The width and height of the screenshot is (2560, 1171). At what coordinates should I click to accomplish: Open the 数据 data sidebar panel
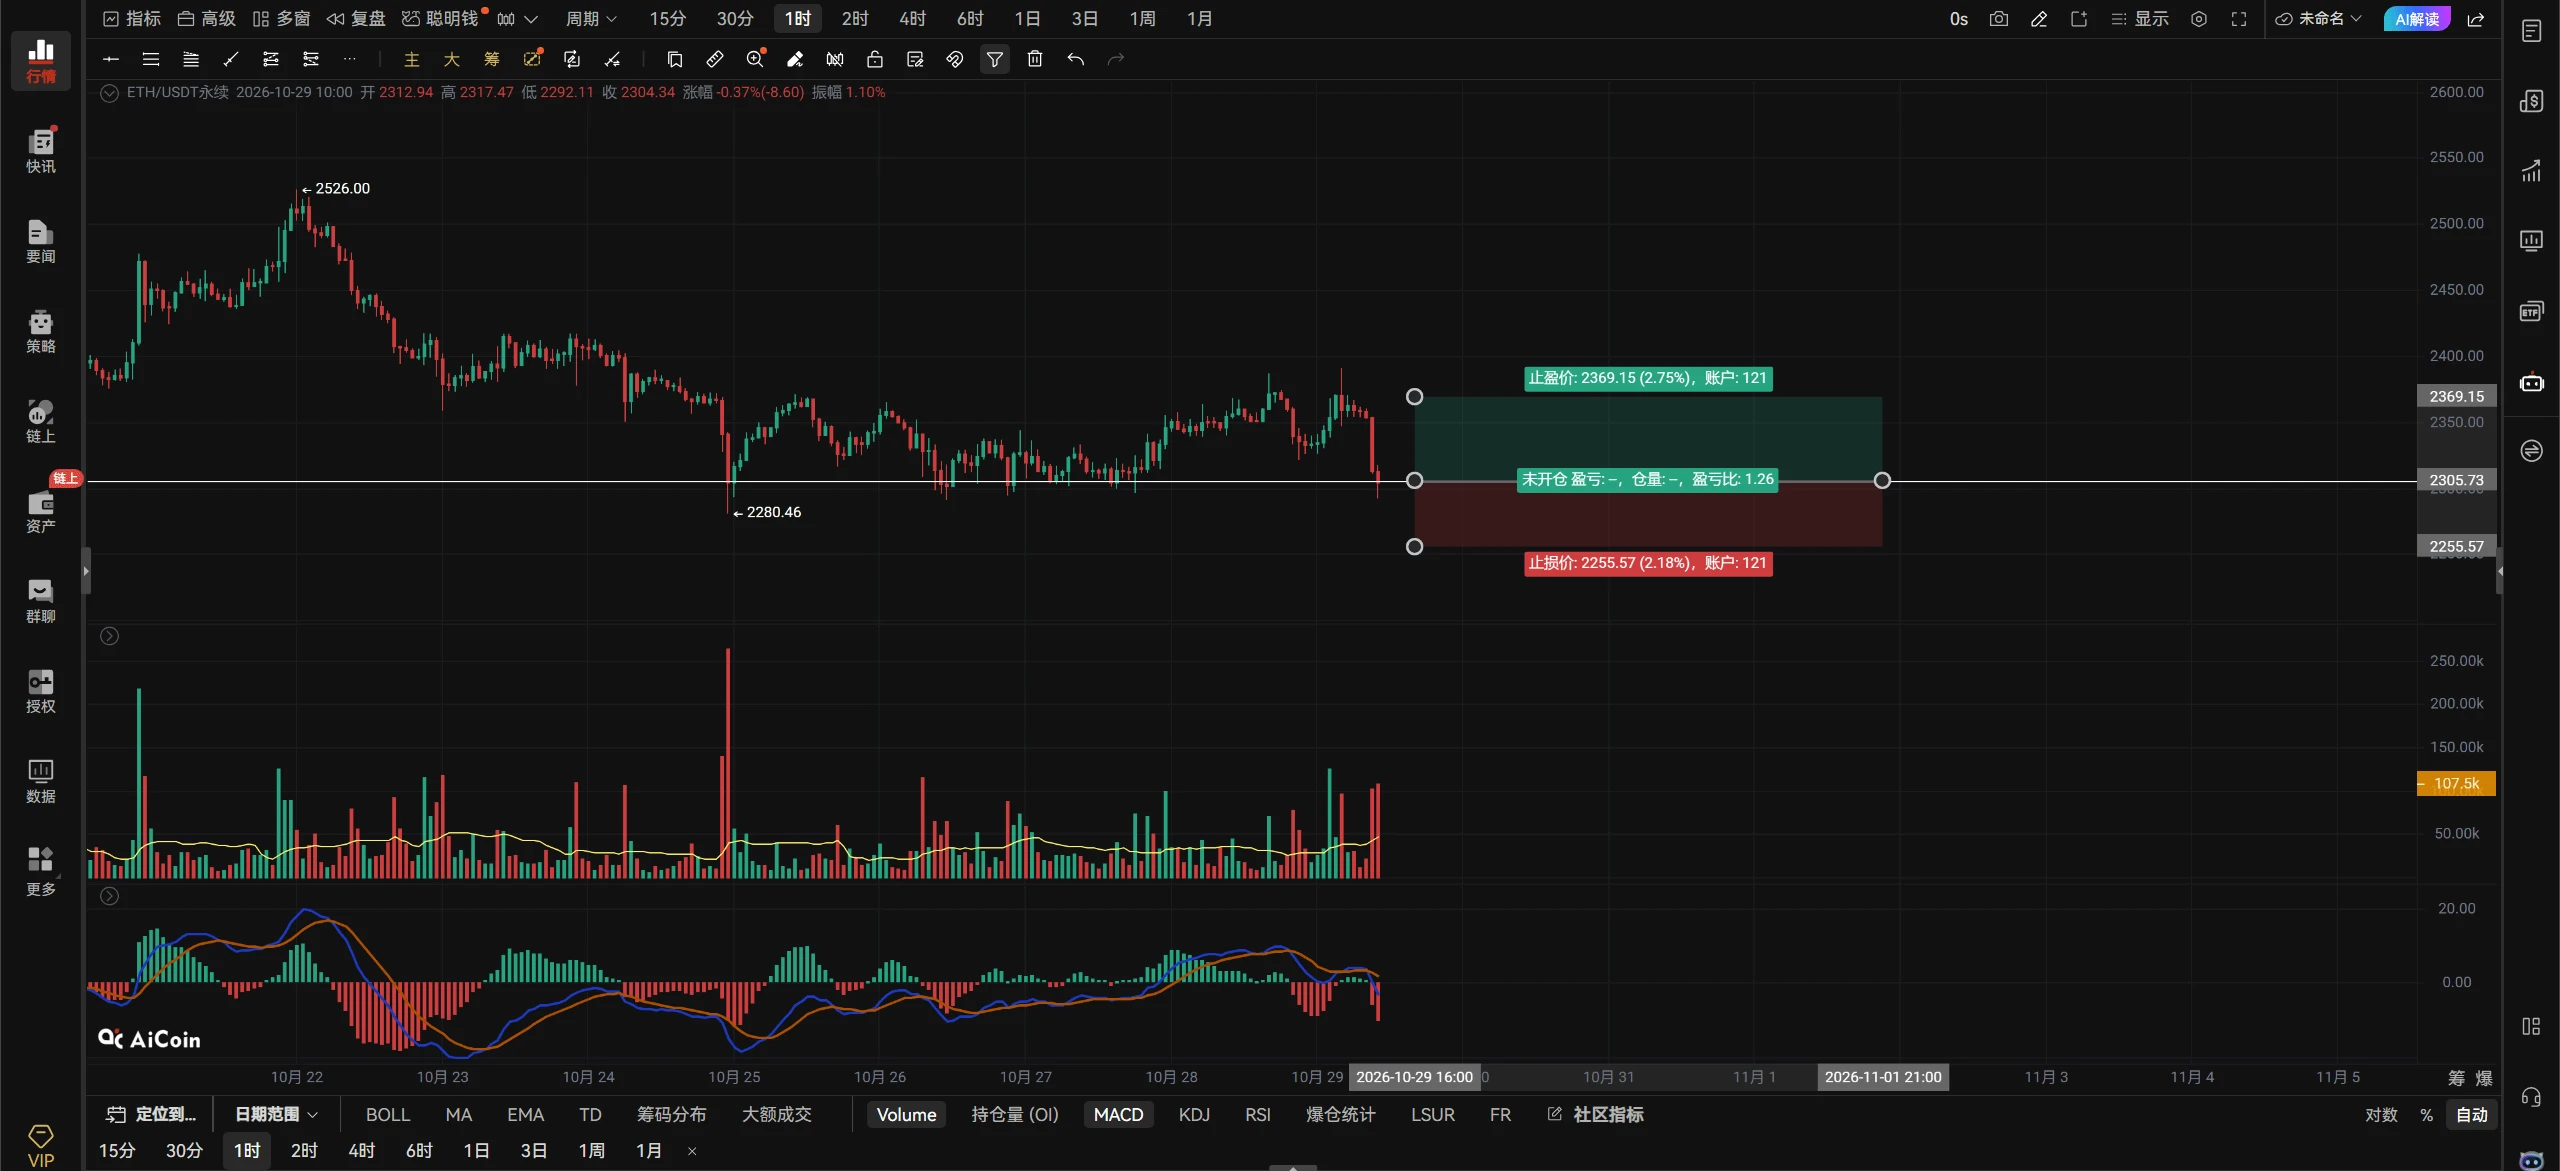(x=40, y=780)
